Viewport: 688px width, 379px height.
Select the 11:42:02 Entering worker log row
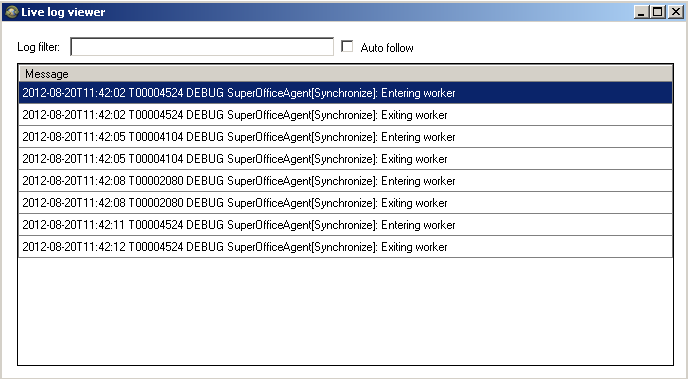pos(345,93)
